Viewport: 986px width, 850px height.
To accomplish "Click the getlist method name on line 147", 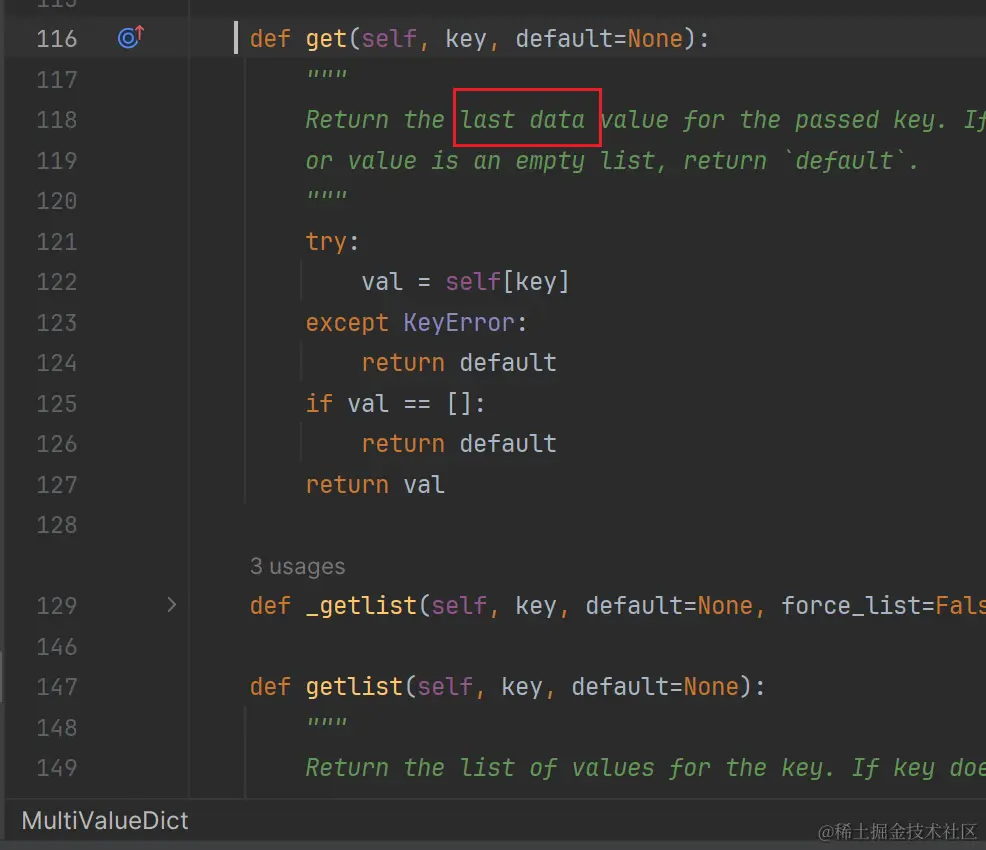I will pos(354,687).
